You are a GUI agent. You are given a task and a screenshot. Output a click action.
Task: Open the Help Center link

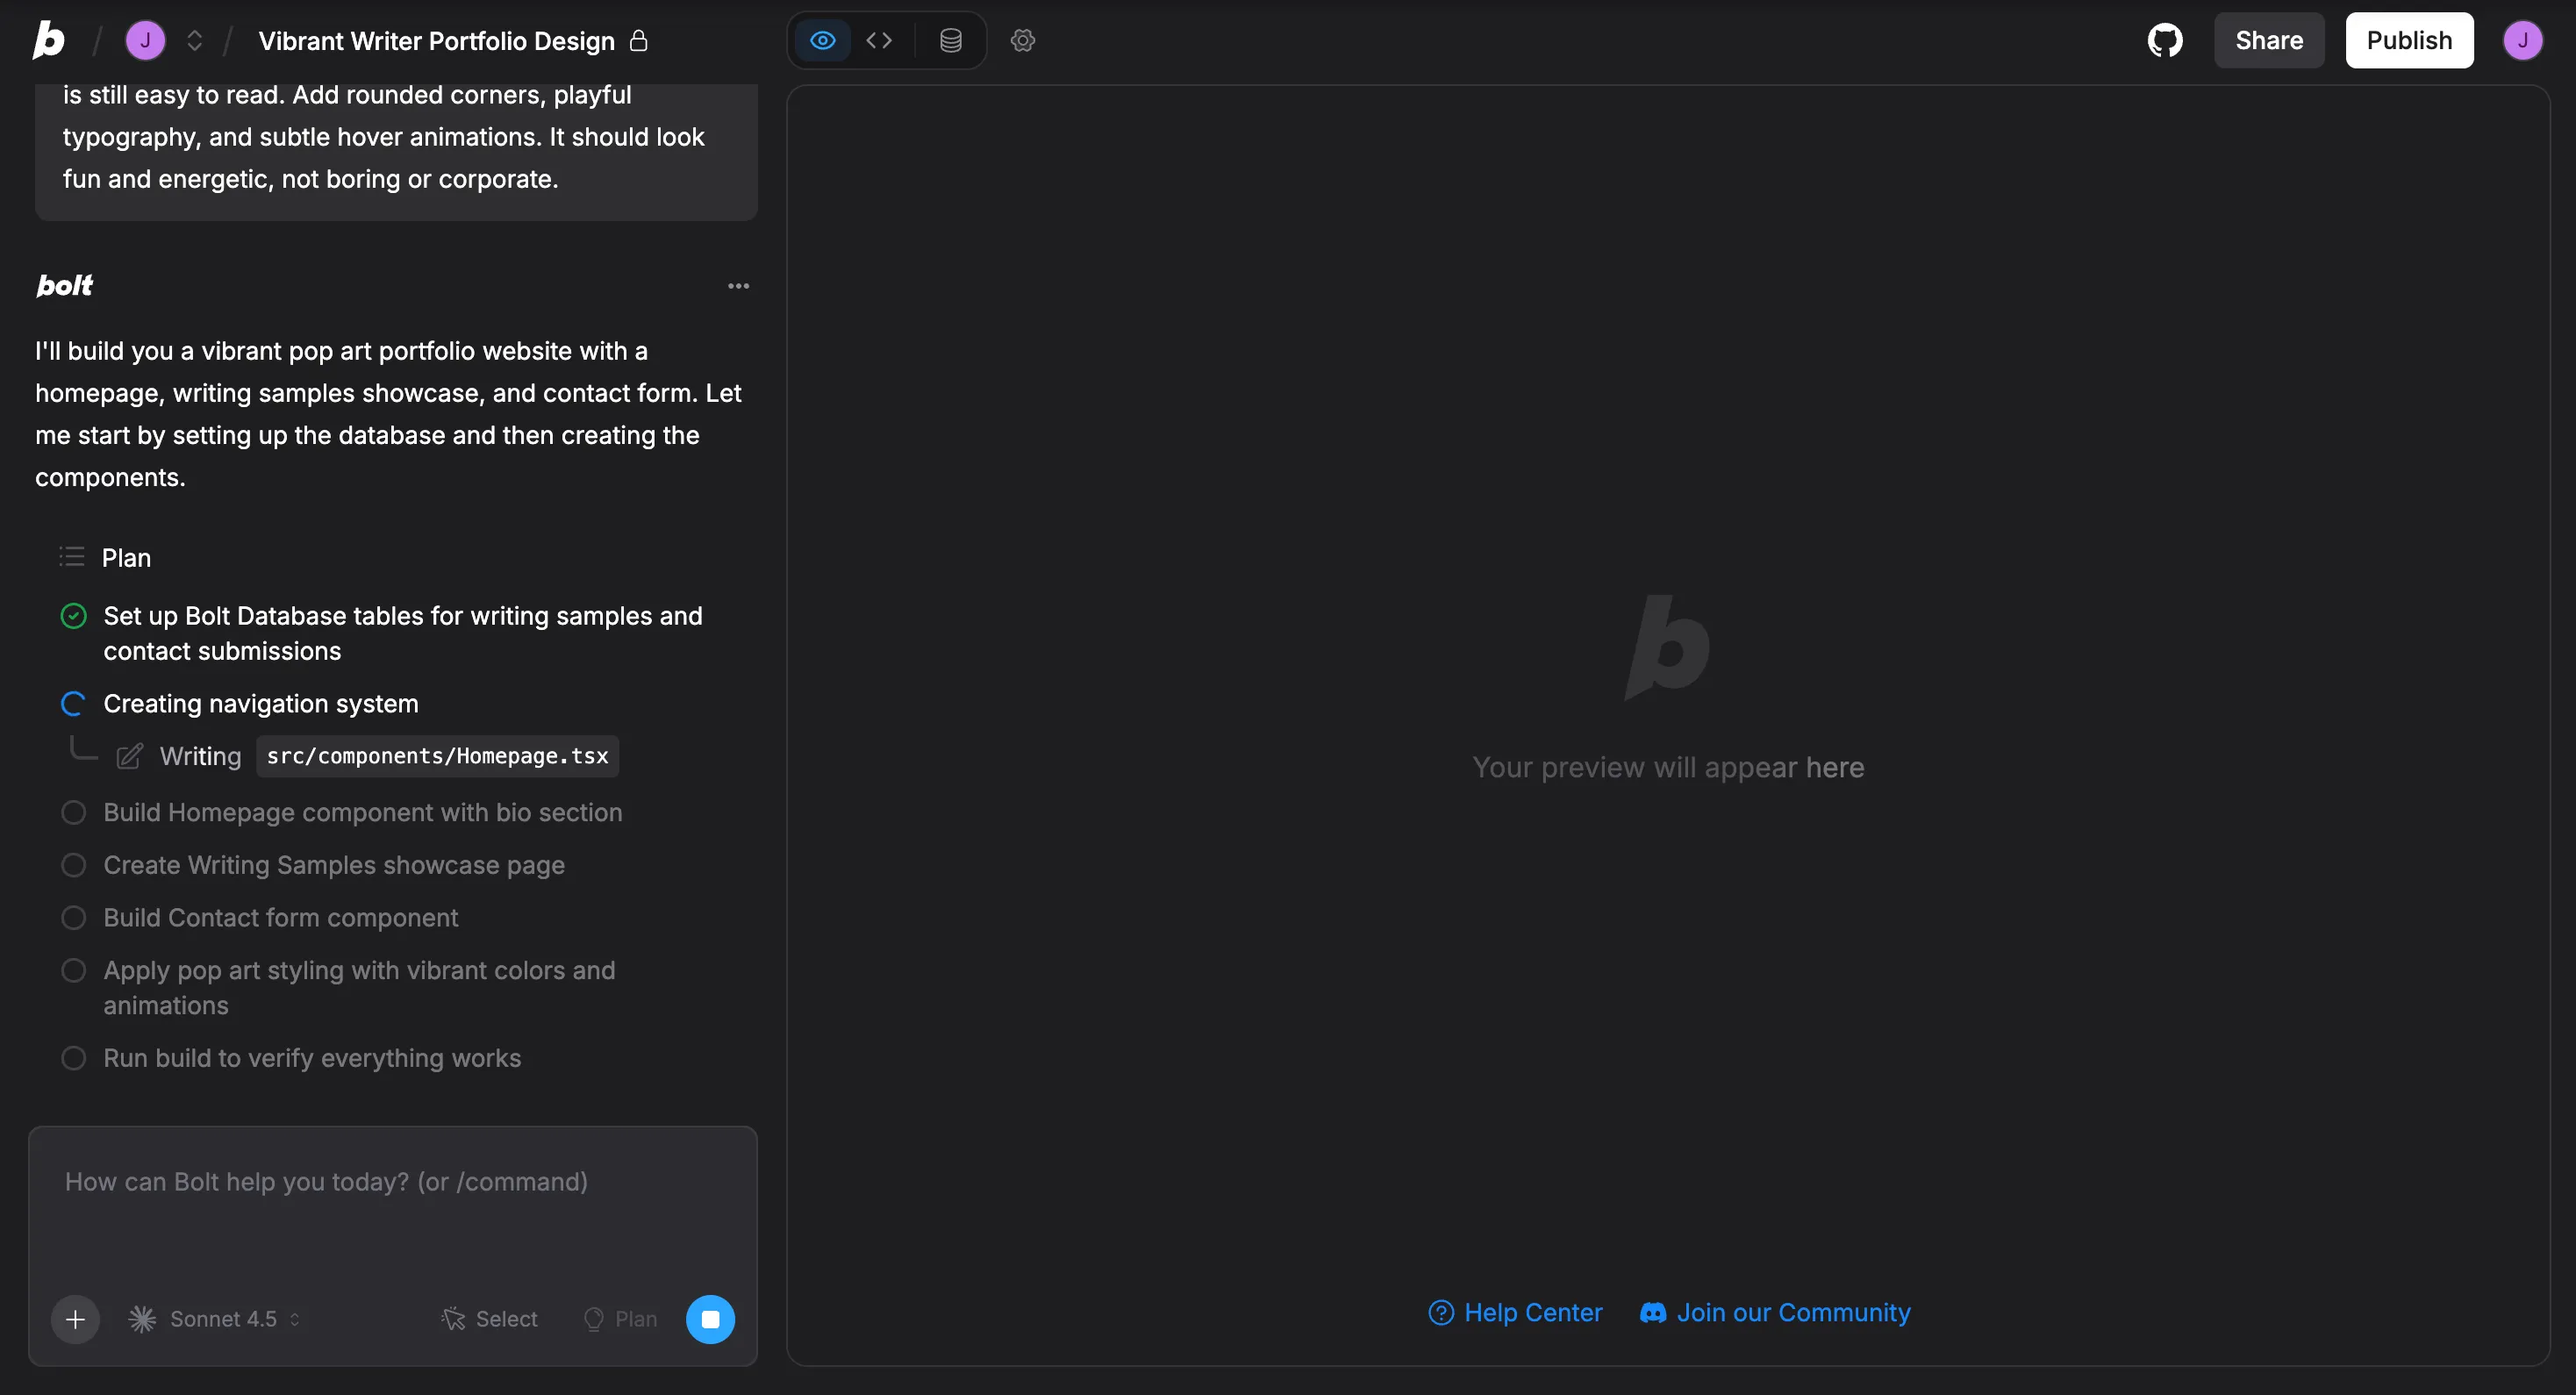pos(1515,1312)
